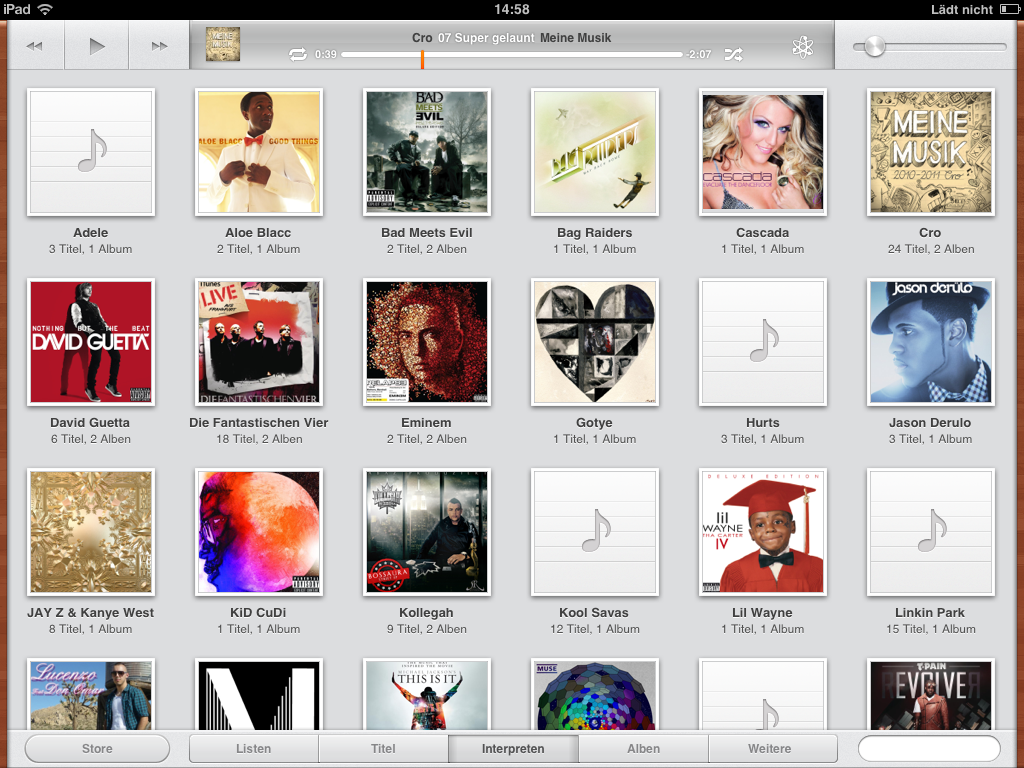The image size is (1024, 768).
Task: Tap the Linkin Park artist name
Action: click(930, 613)
